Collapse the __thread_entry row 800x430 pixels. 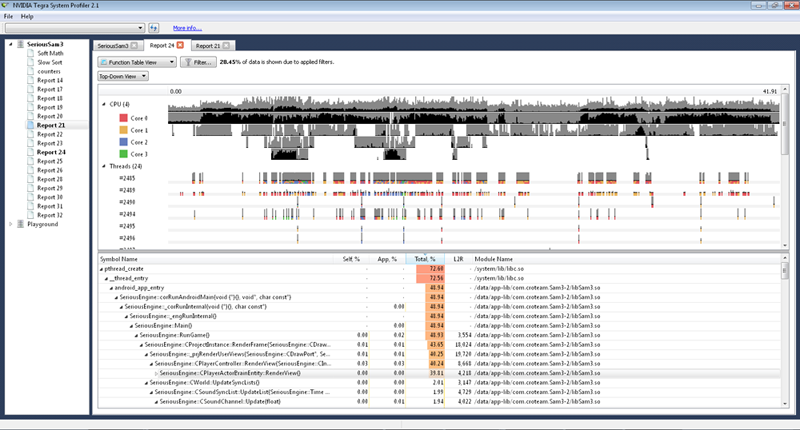click(106, 279)
